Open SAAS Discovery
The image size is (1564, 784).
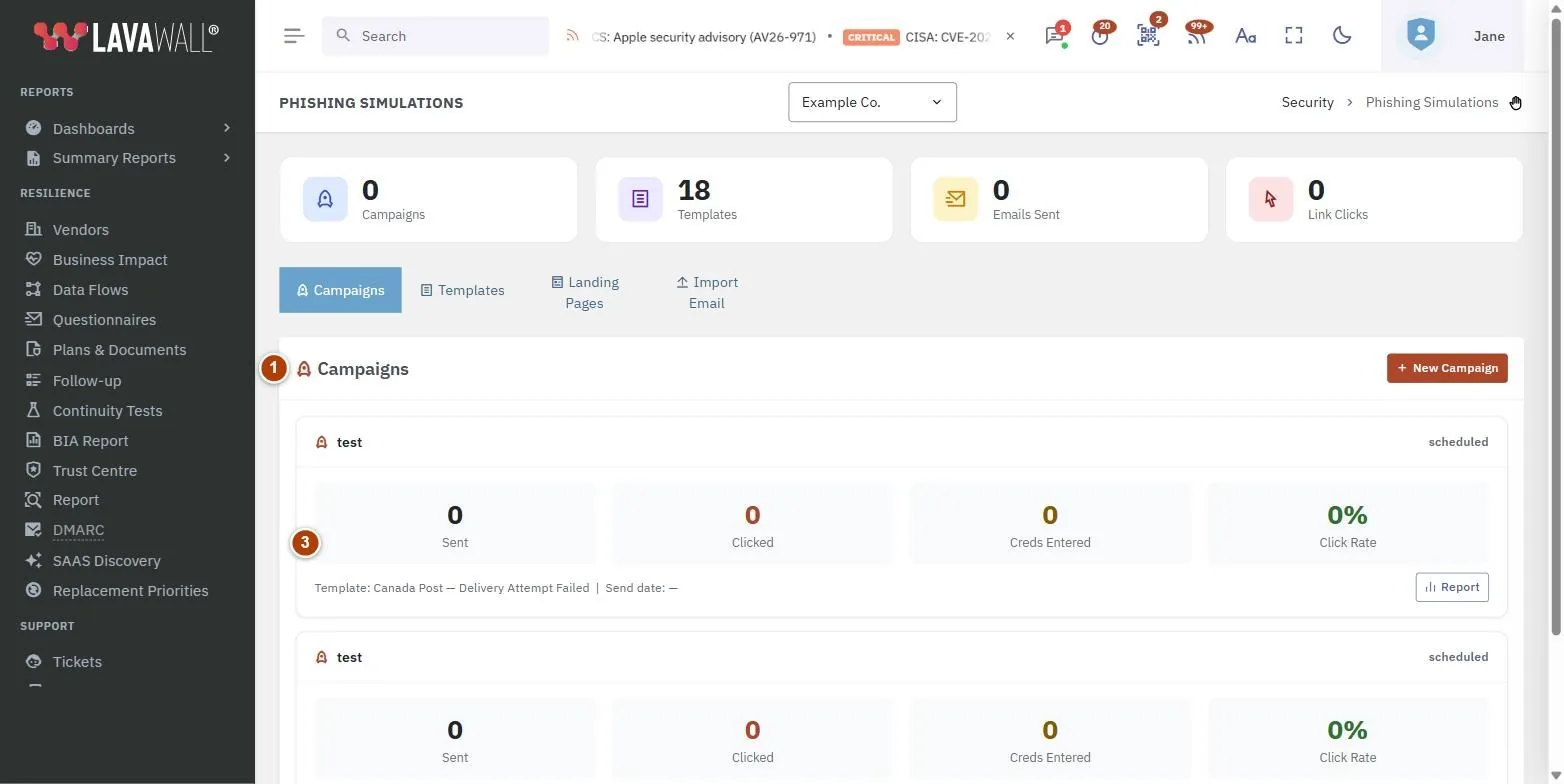point(106,560)
